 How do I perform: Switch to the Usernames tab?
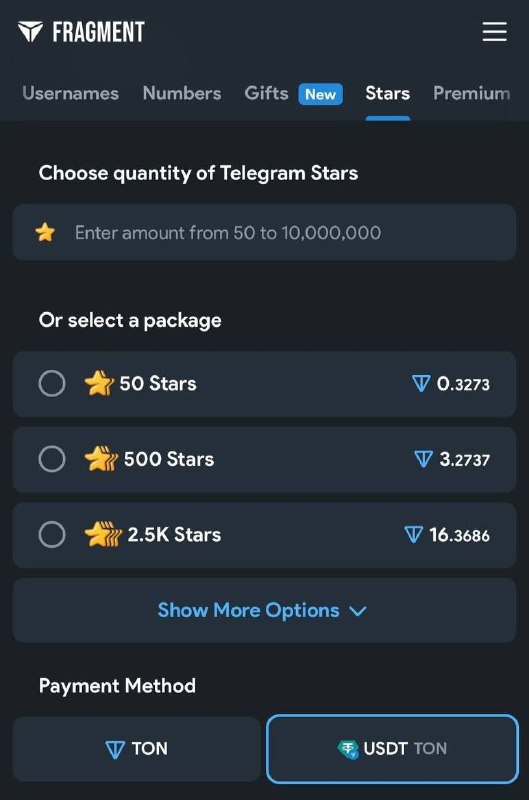click(x=70, y=93)
